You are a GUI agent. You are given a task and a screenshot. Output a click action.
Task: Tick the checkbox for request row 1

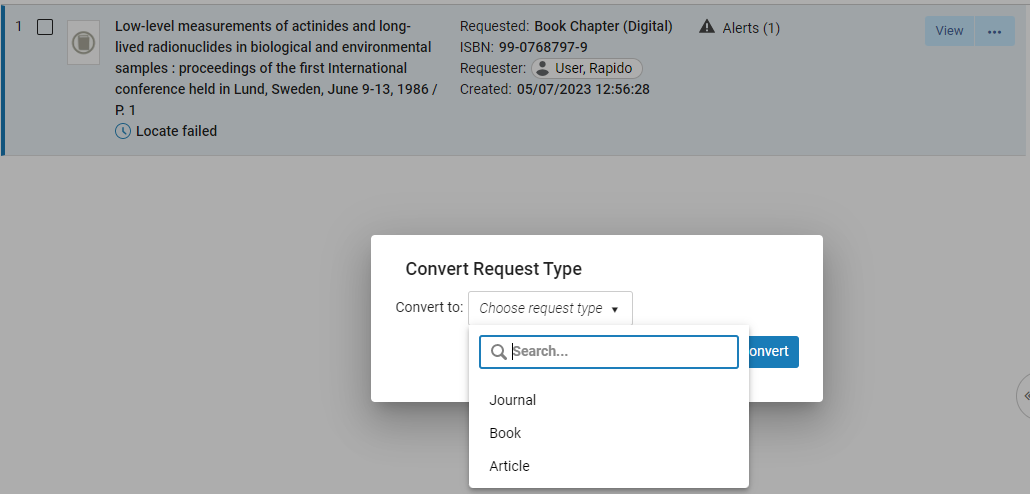[45, 27]
